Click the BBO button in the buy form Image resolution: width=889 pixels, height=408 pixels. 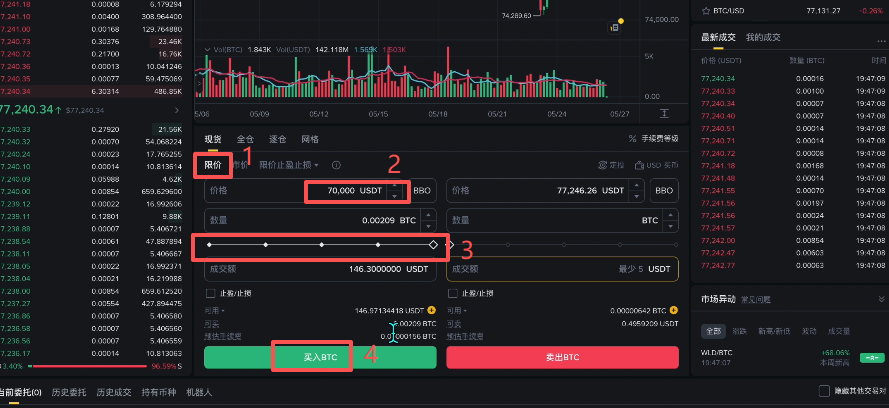[x=422, y=191]
